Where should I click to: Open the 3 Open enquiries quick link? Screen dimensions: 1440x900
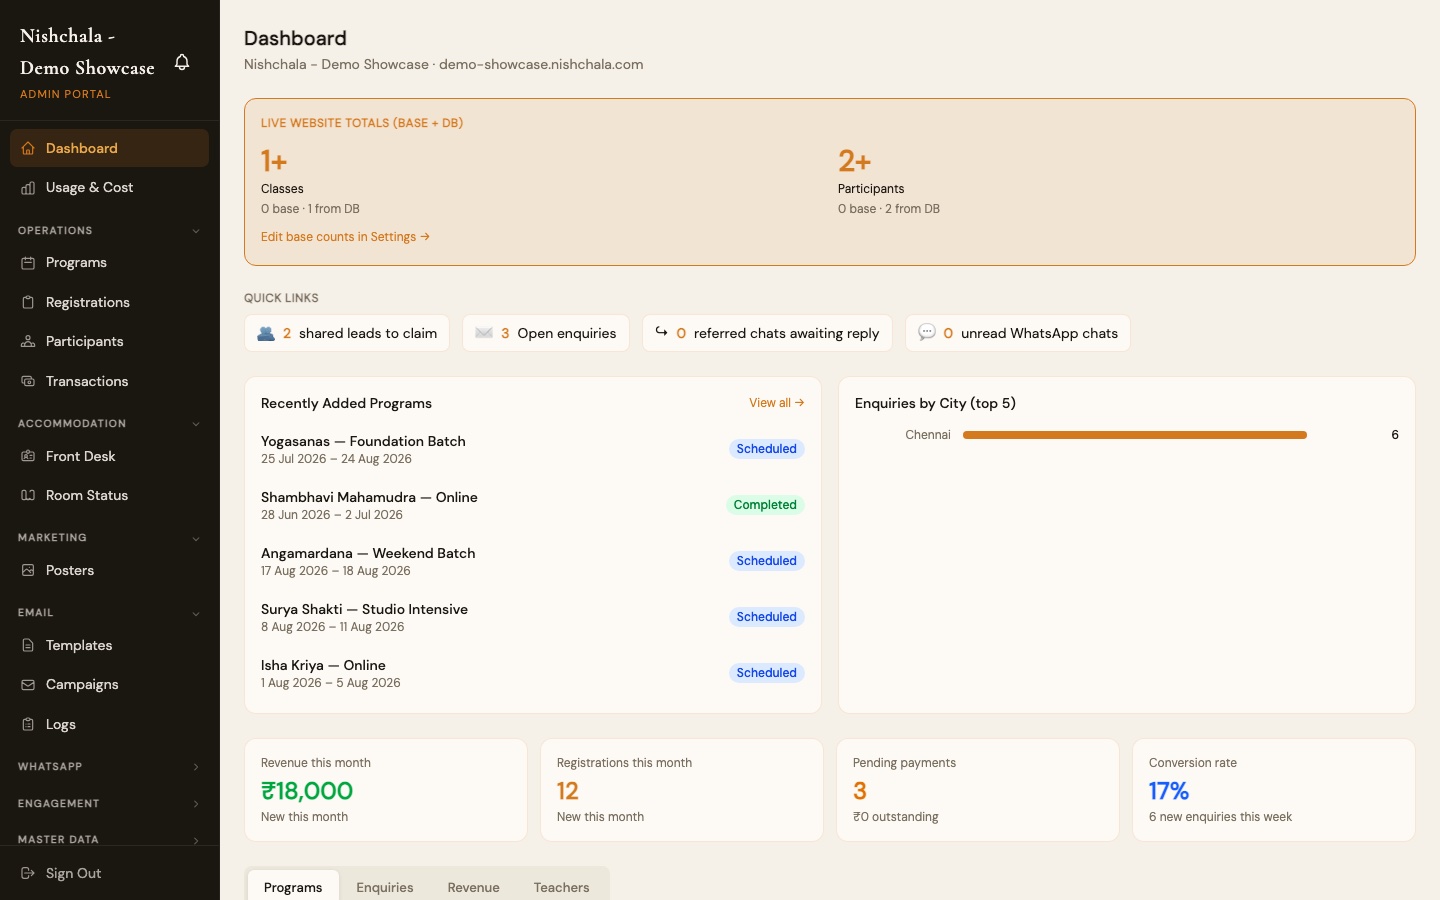pos(546,333)
